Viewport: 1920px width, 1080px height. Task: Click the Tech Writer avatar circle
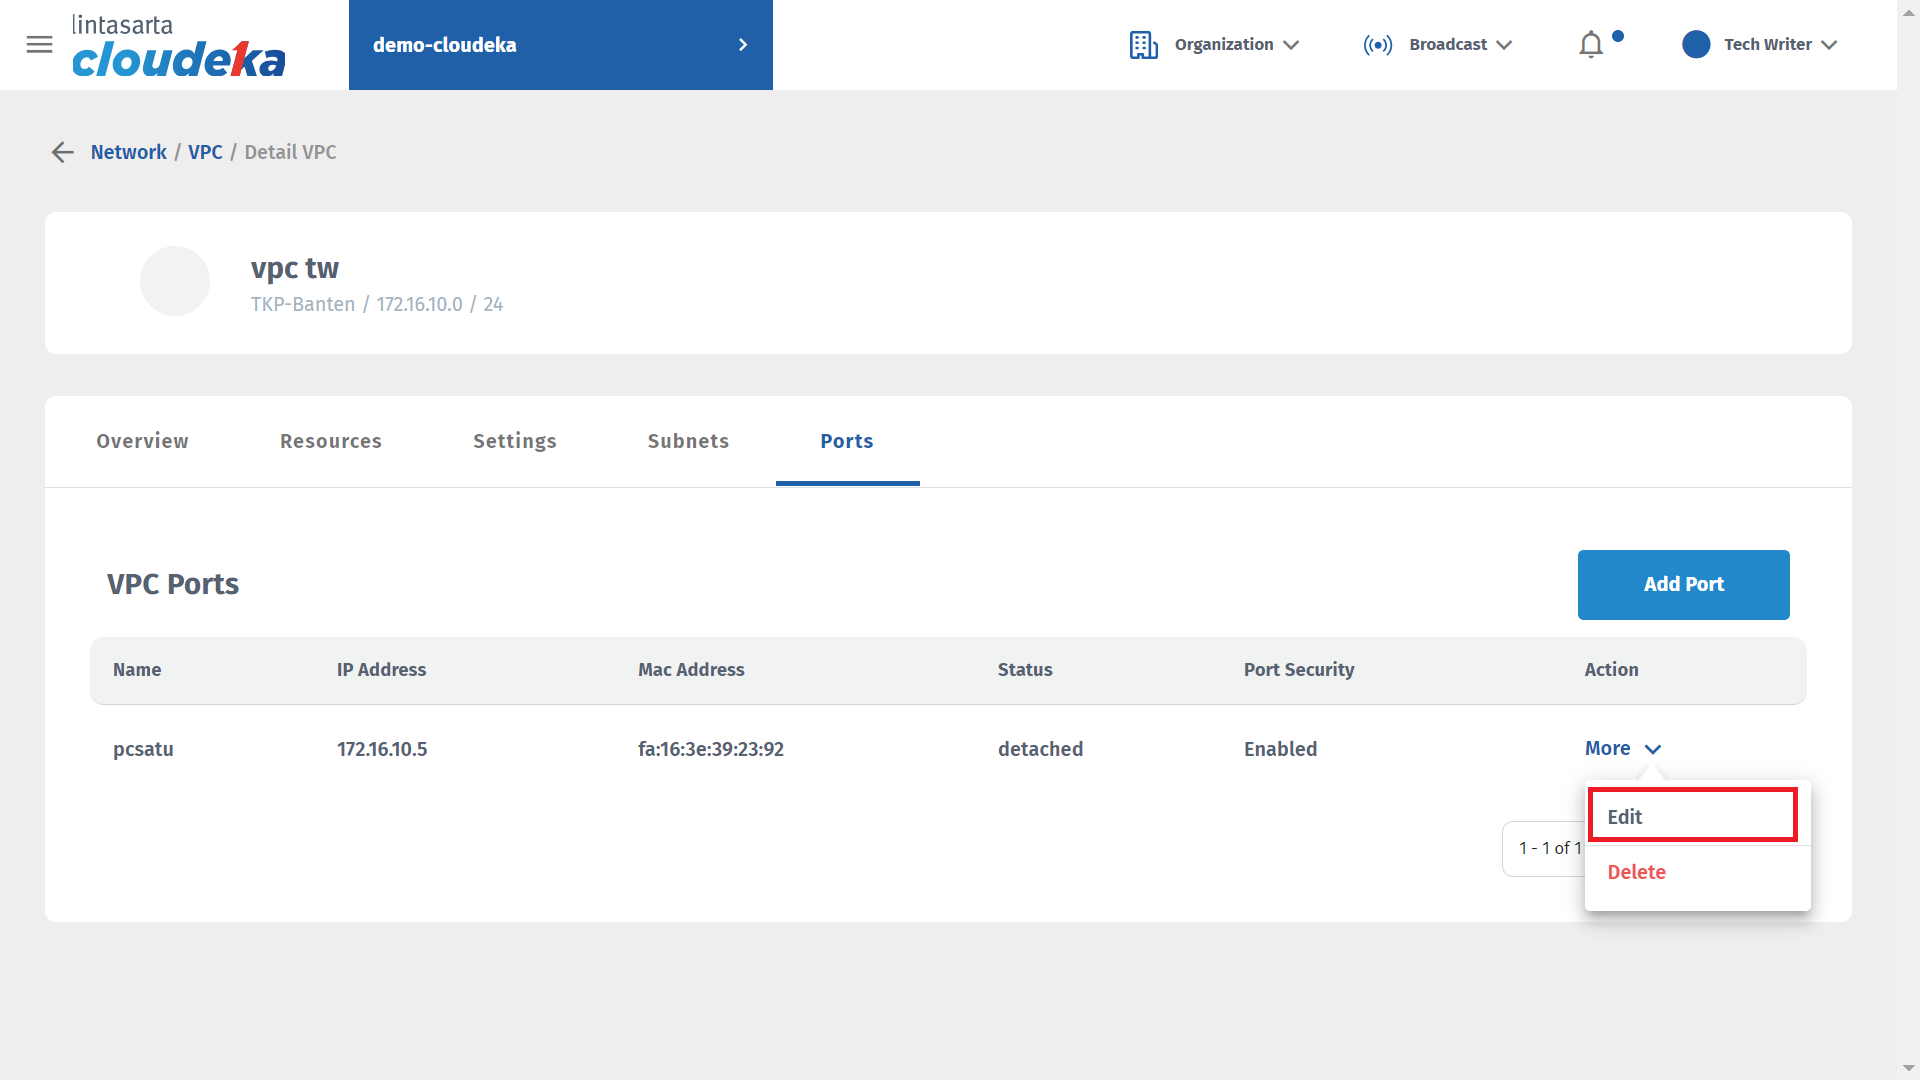[x=1696, y=45]
